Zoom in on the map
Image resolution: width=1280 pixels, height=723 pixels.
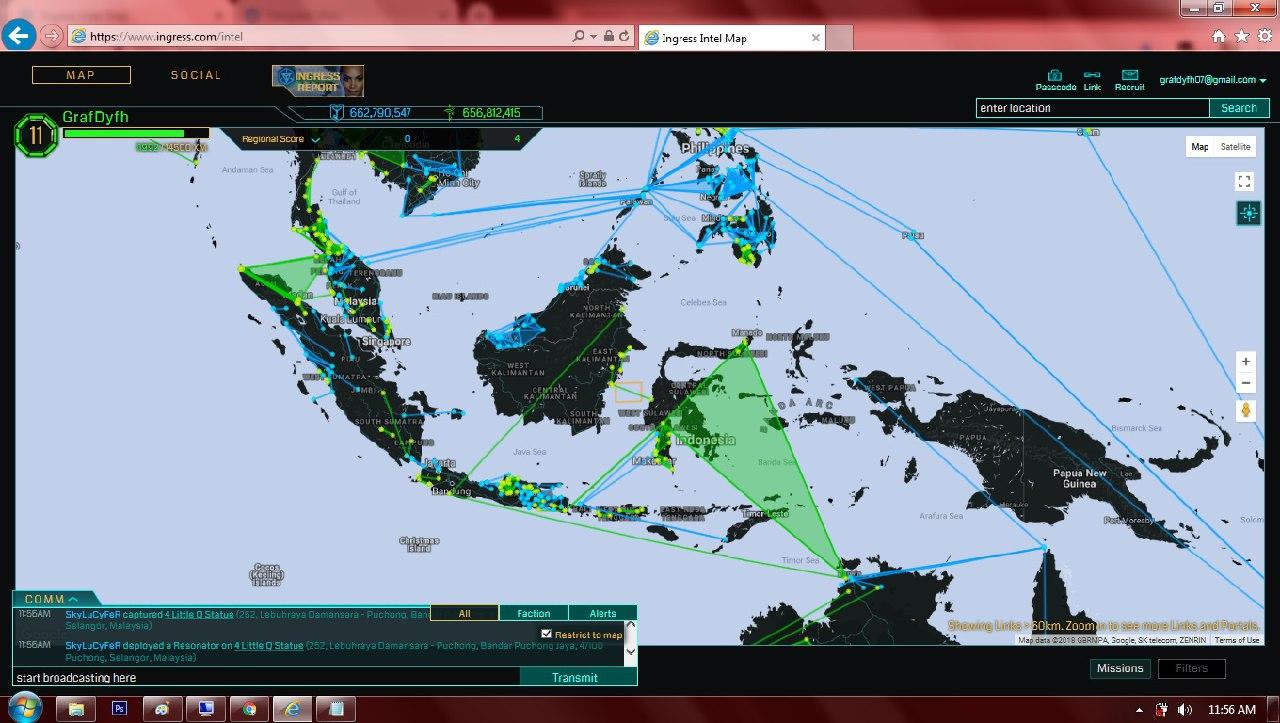pyautogui.click(x=1245, y=362)
